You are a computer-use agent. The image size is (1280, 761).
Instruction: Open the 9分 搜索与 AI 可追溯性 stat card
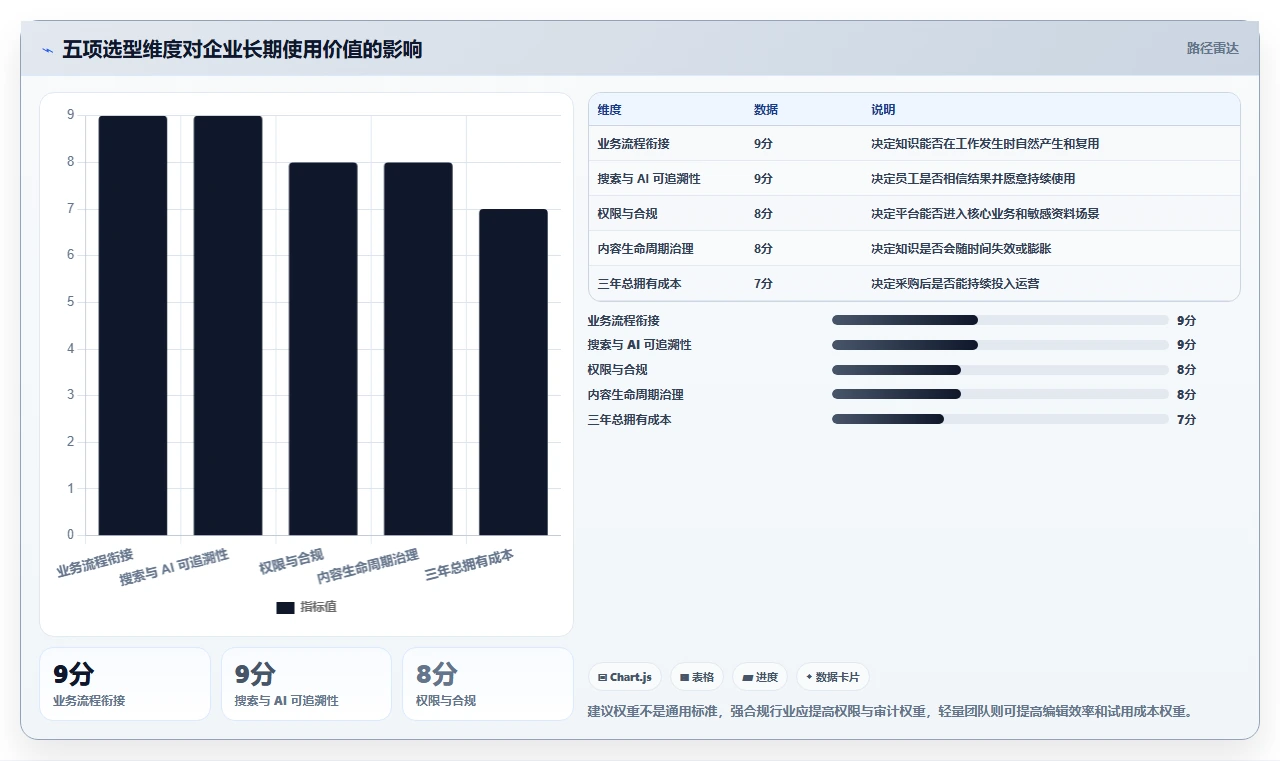pyautogui.click(x=306, y=684)
